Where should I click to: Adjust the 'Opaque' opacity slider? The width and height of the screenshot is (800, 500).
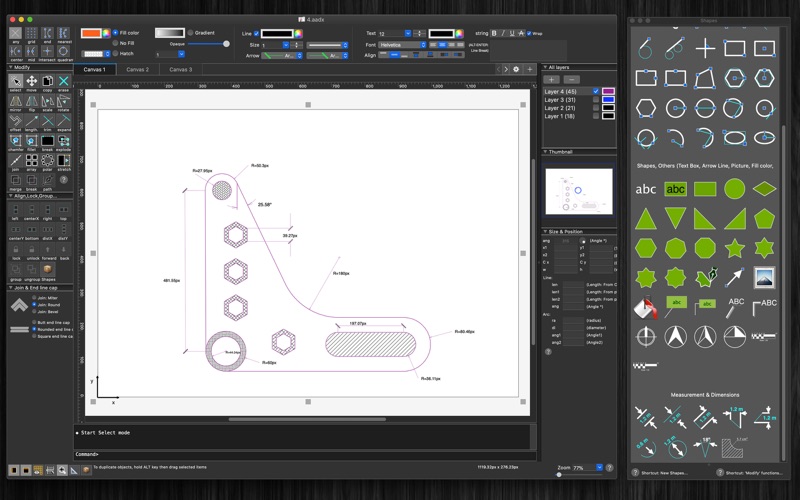click(x=208, y=44)
